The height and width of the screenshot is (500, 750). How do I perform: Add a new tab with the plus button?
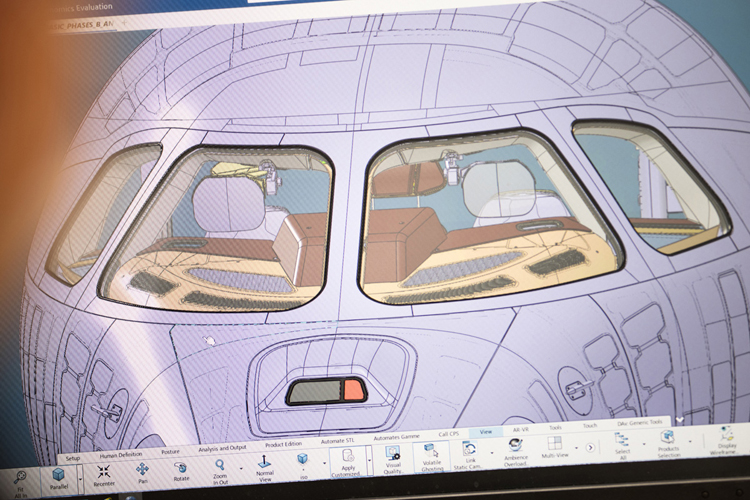[124, 22]
